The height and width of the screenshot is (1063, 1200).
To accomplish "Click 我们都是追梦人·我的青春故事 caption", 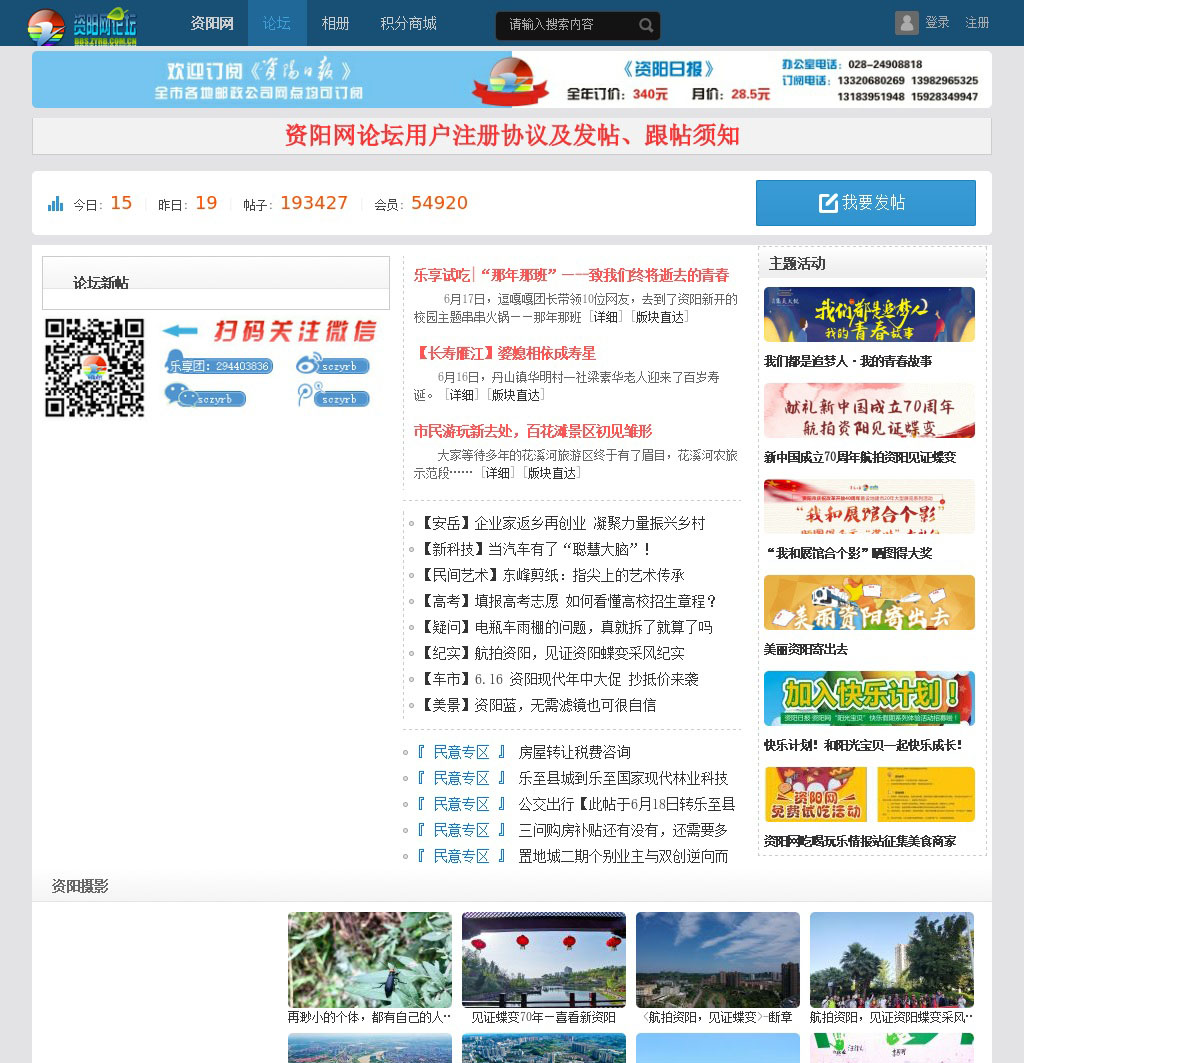I will 848,361.
